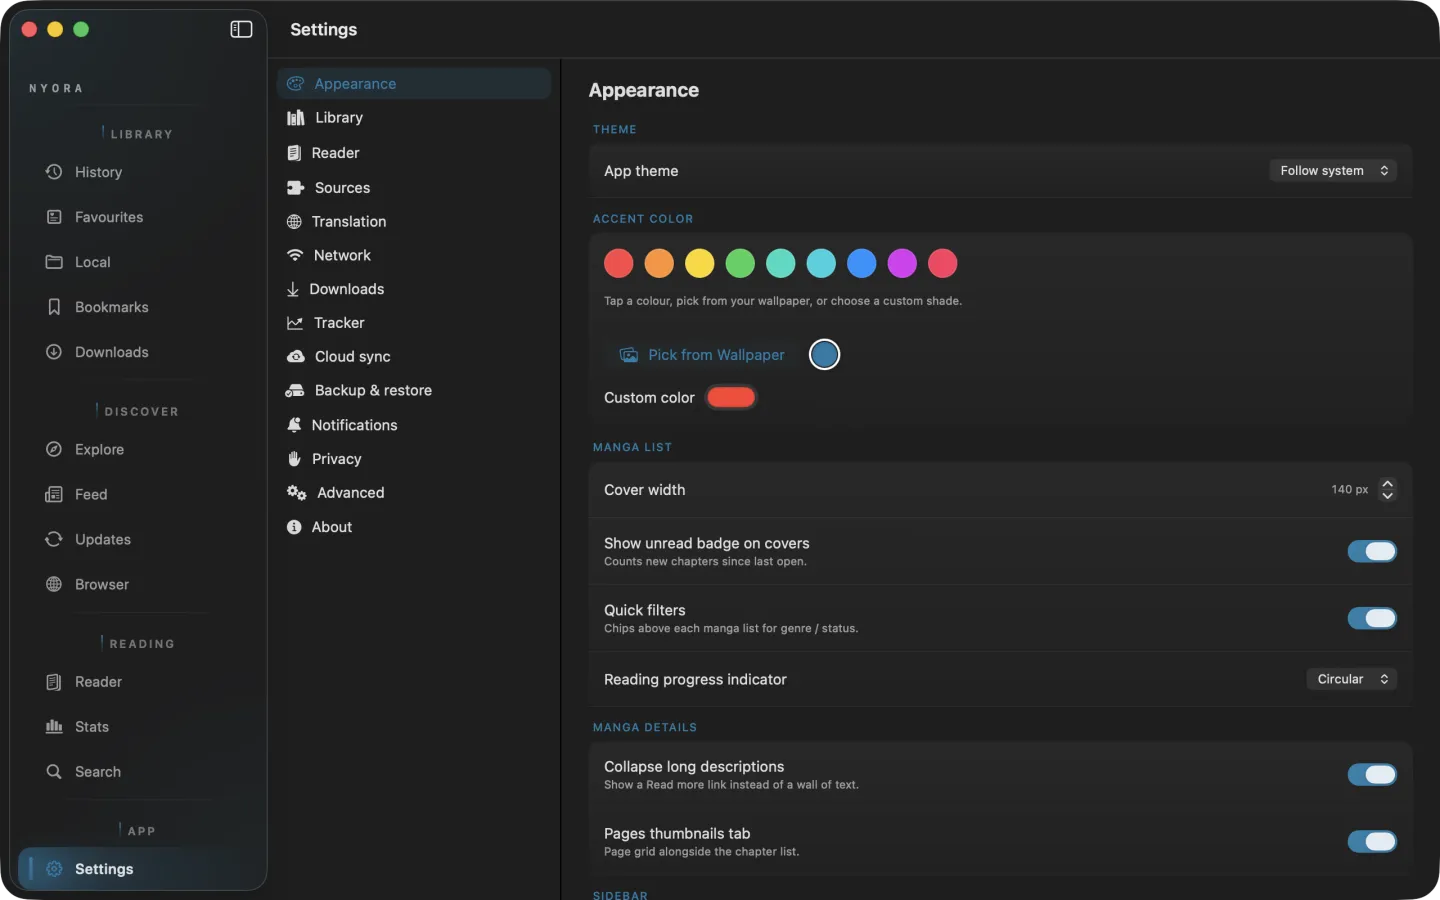Click the NYORA app title
This screenshot has height=900, width=1440.
coord(56,88)
